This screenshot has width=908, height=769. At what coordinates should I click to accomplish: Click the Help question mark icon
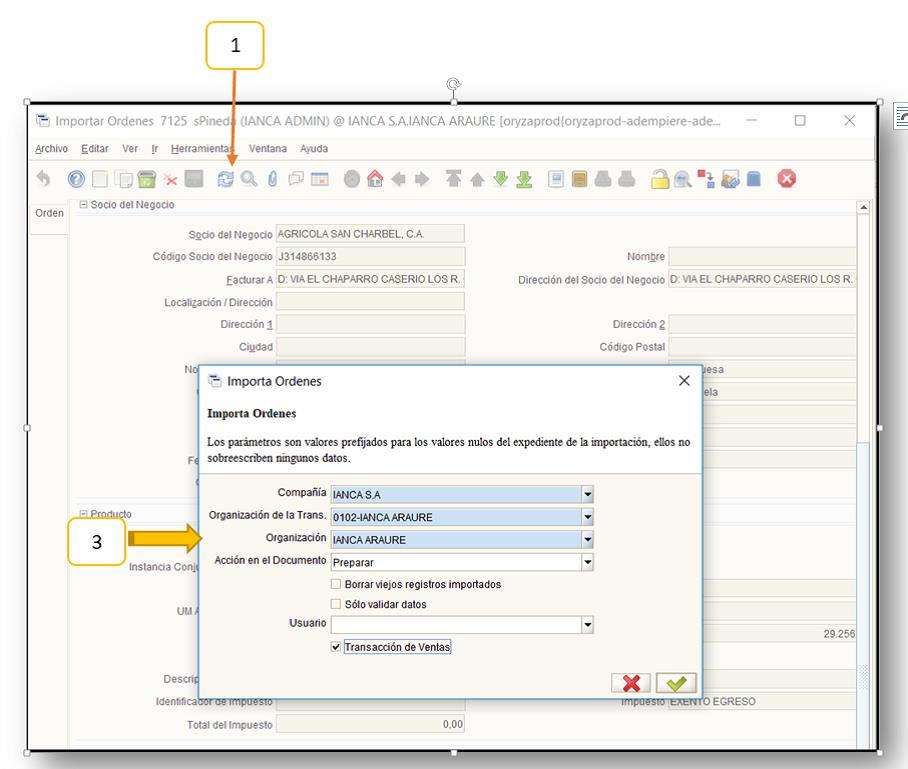coord(75,179)
